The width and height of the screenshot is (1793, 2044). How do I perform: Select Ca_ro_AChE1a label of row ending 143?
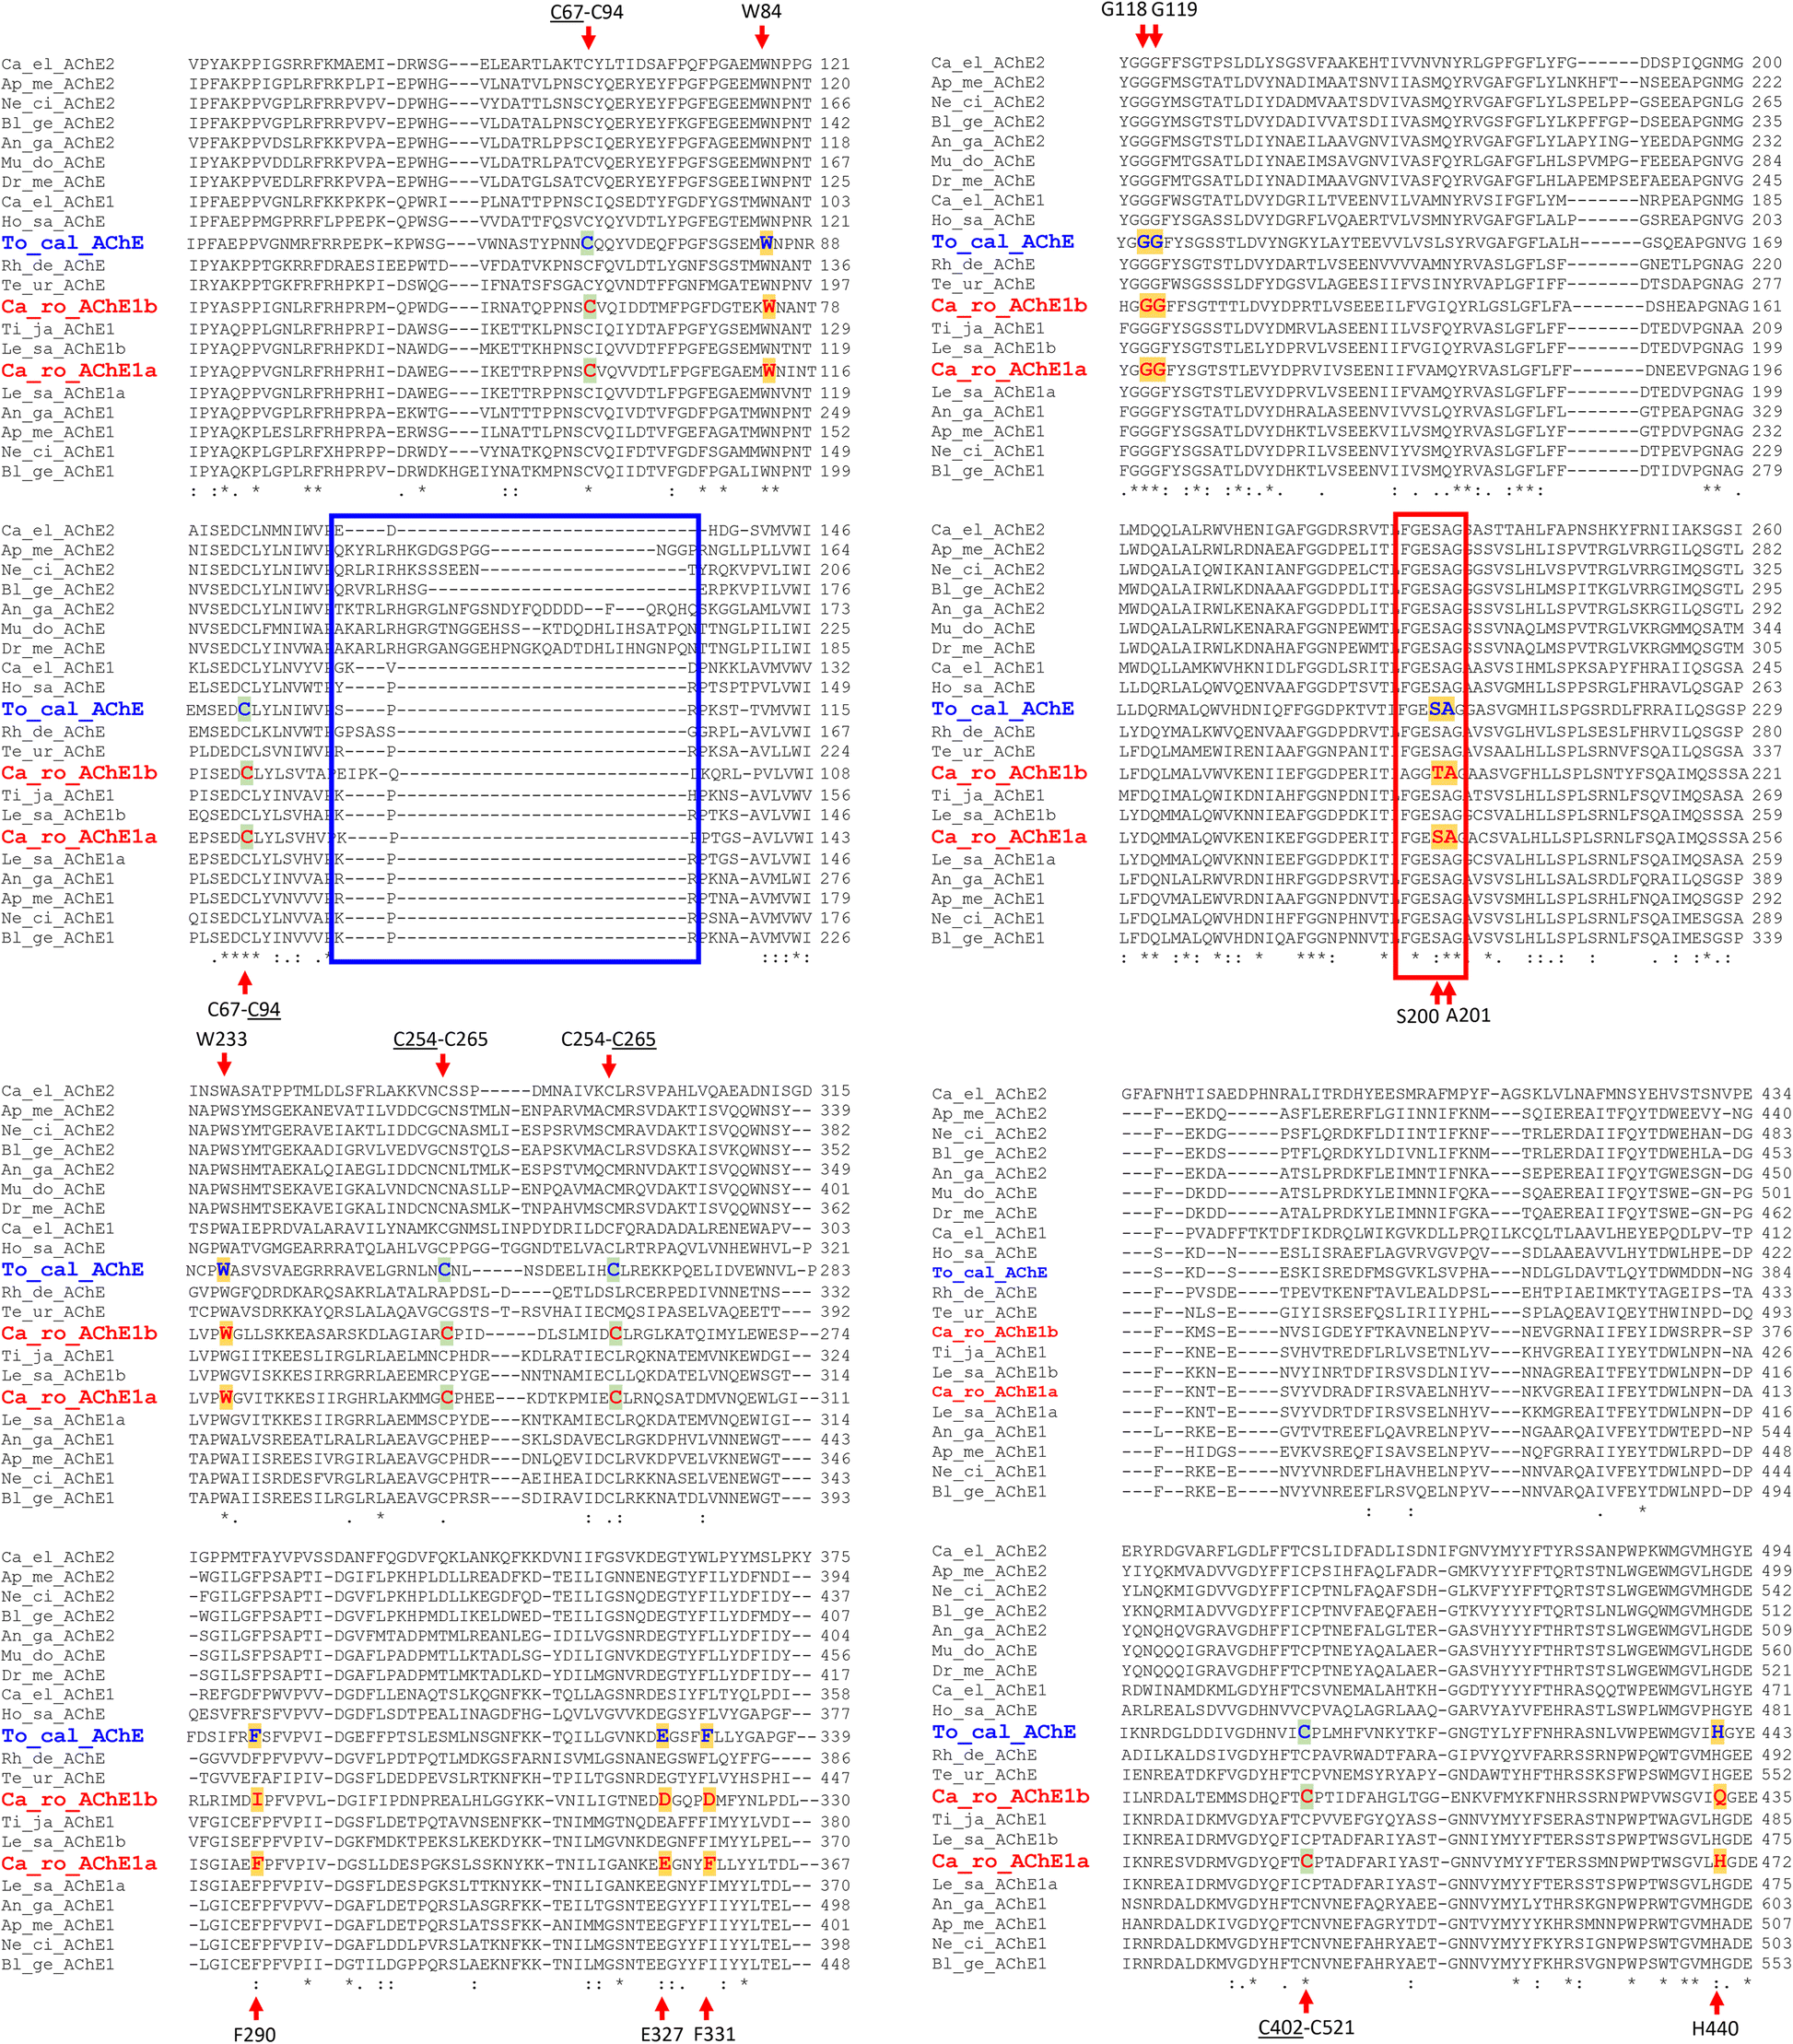pos(79,837)
